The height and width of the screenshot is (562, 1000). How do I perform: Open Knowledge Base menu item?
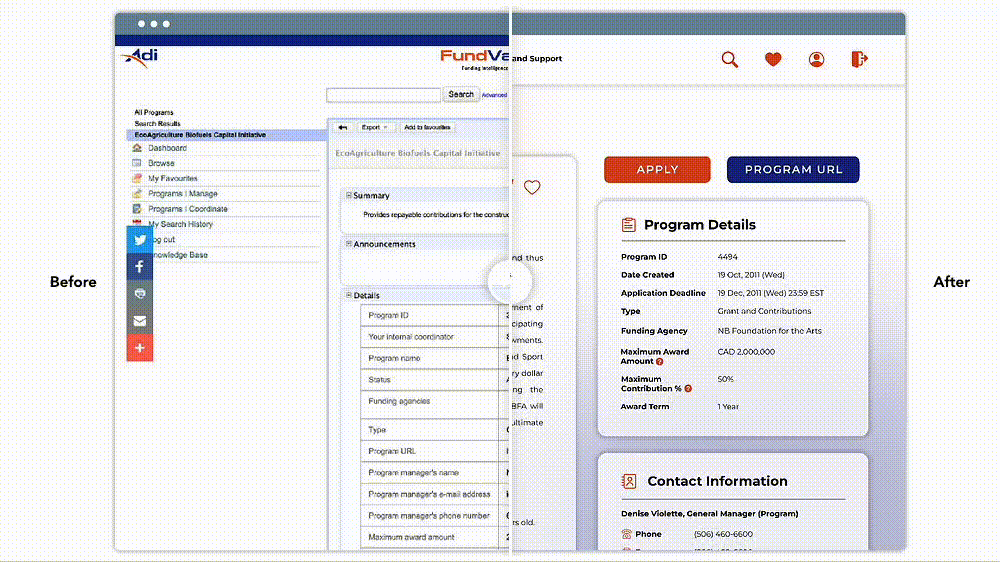pos(178,255)
